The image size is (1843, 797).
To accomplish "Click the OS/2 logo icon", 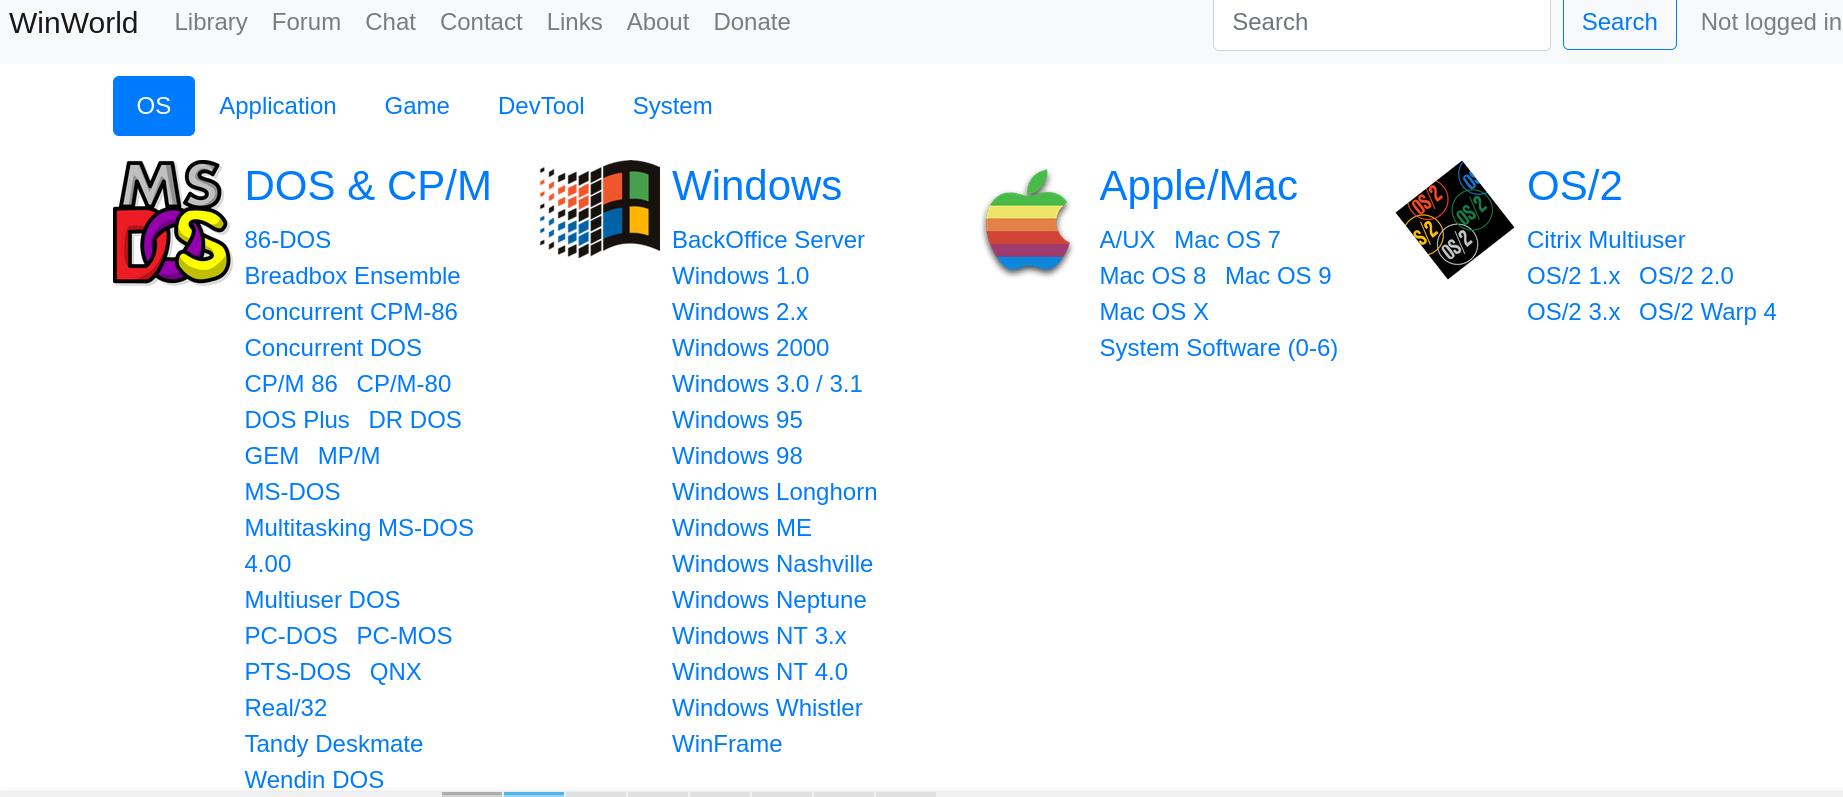I will 1455,220.
